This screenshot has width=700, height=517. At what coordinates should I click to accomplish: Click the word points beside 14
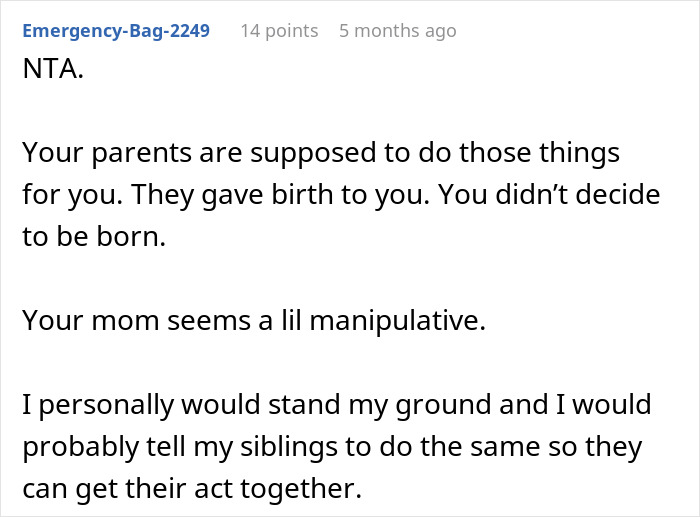[290, 30]
